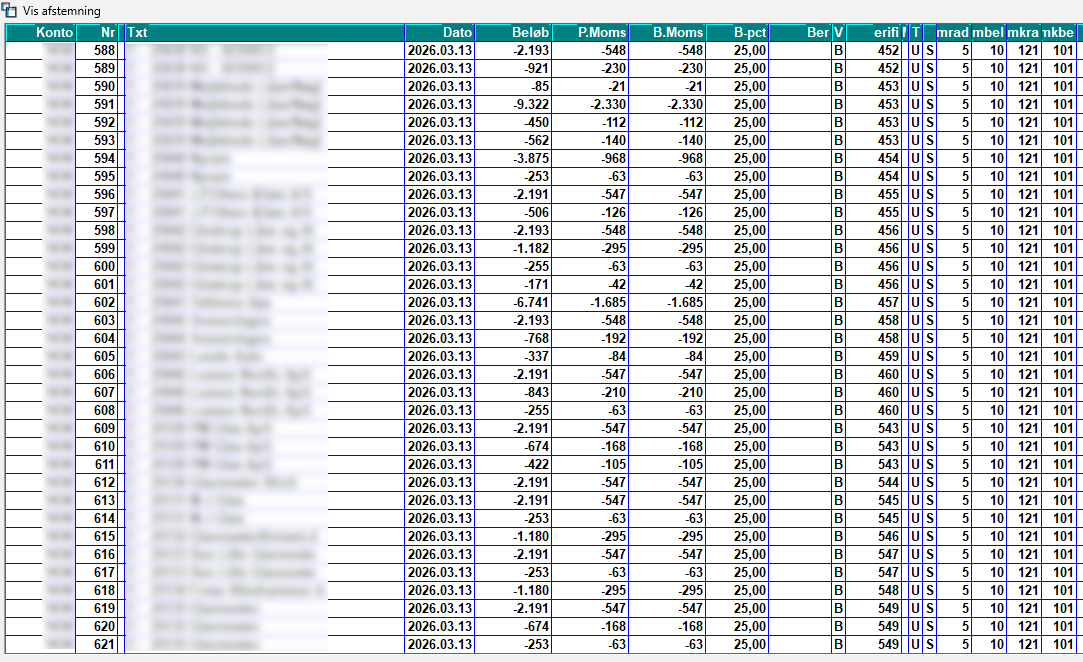Screen dimensions: 1083x662
Task: Click the nkbe column header
Action: point(1059,32)
